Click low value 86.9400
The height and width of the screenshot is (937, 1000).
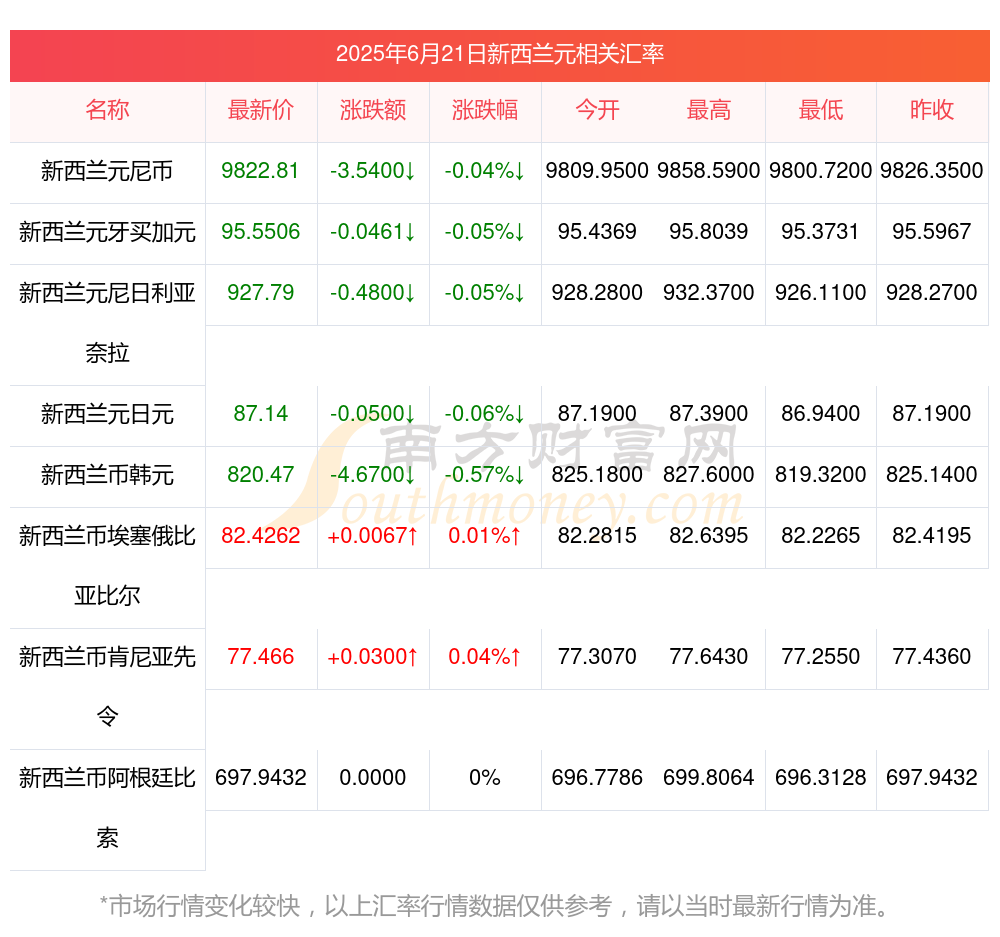821,413
